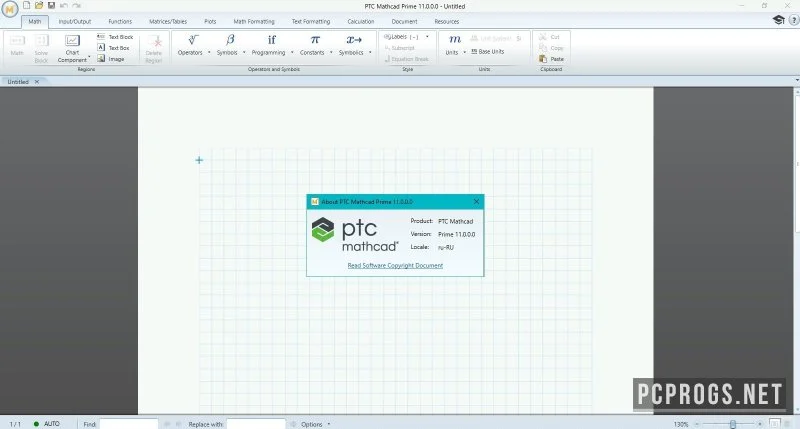Click the zoom in plus button
This screenshot has width=800, height=429.
760,424
